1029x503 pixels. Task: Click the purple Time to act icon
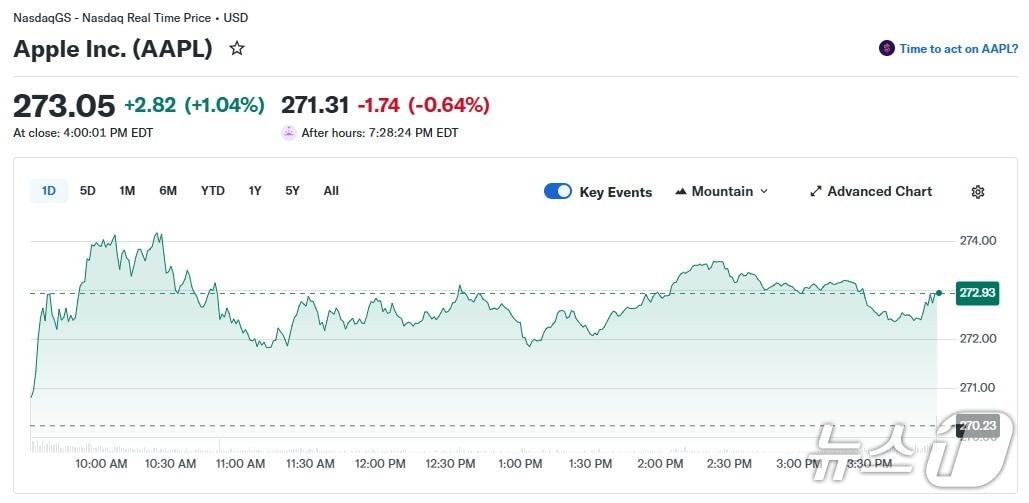click(887, 48)
